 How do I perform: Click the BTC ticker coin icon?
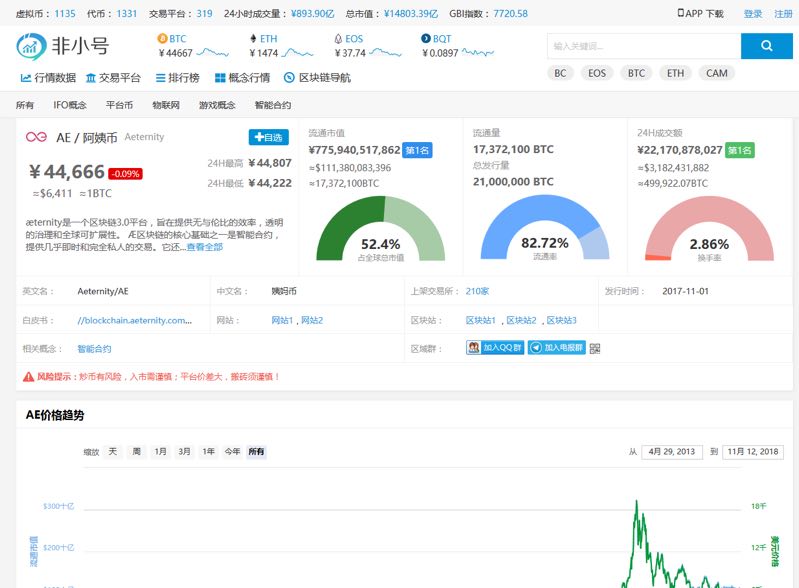(162, 39)
